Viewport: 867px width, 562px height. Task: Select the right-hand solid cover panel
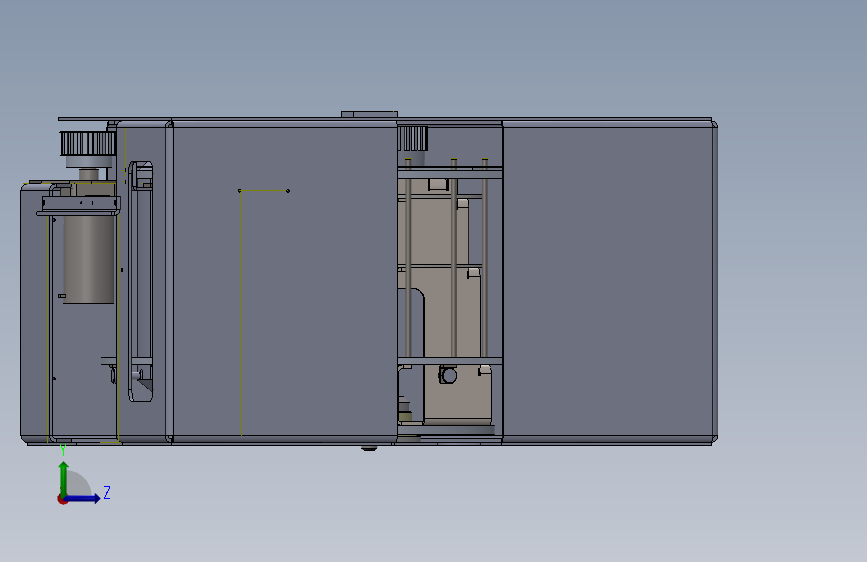(x=608, y=281)
